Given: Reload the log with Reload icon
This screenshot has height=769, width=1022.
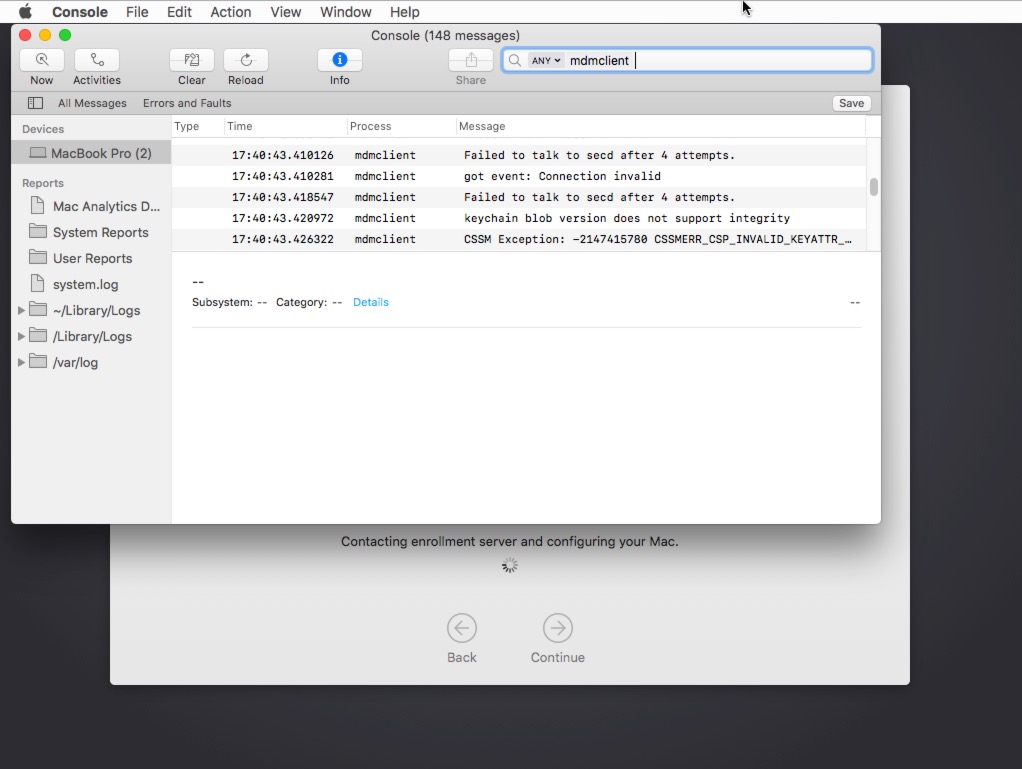Looking at the screenshot, I should coord(246,60).
